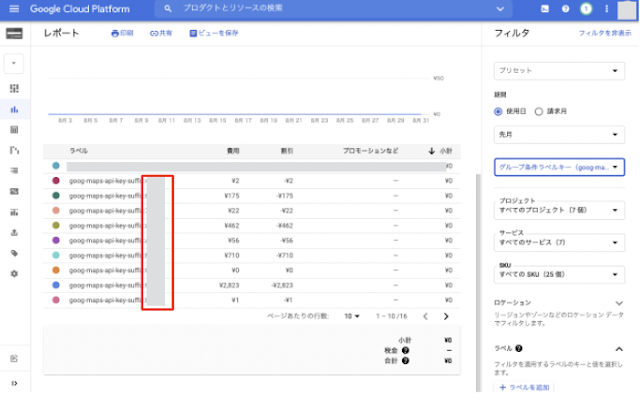Expand the collapsed sidebar with arrow icon
640x410 pixels.
(x=14, y=383)
